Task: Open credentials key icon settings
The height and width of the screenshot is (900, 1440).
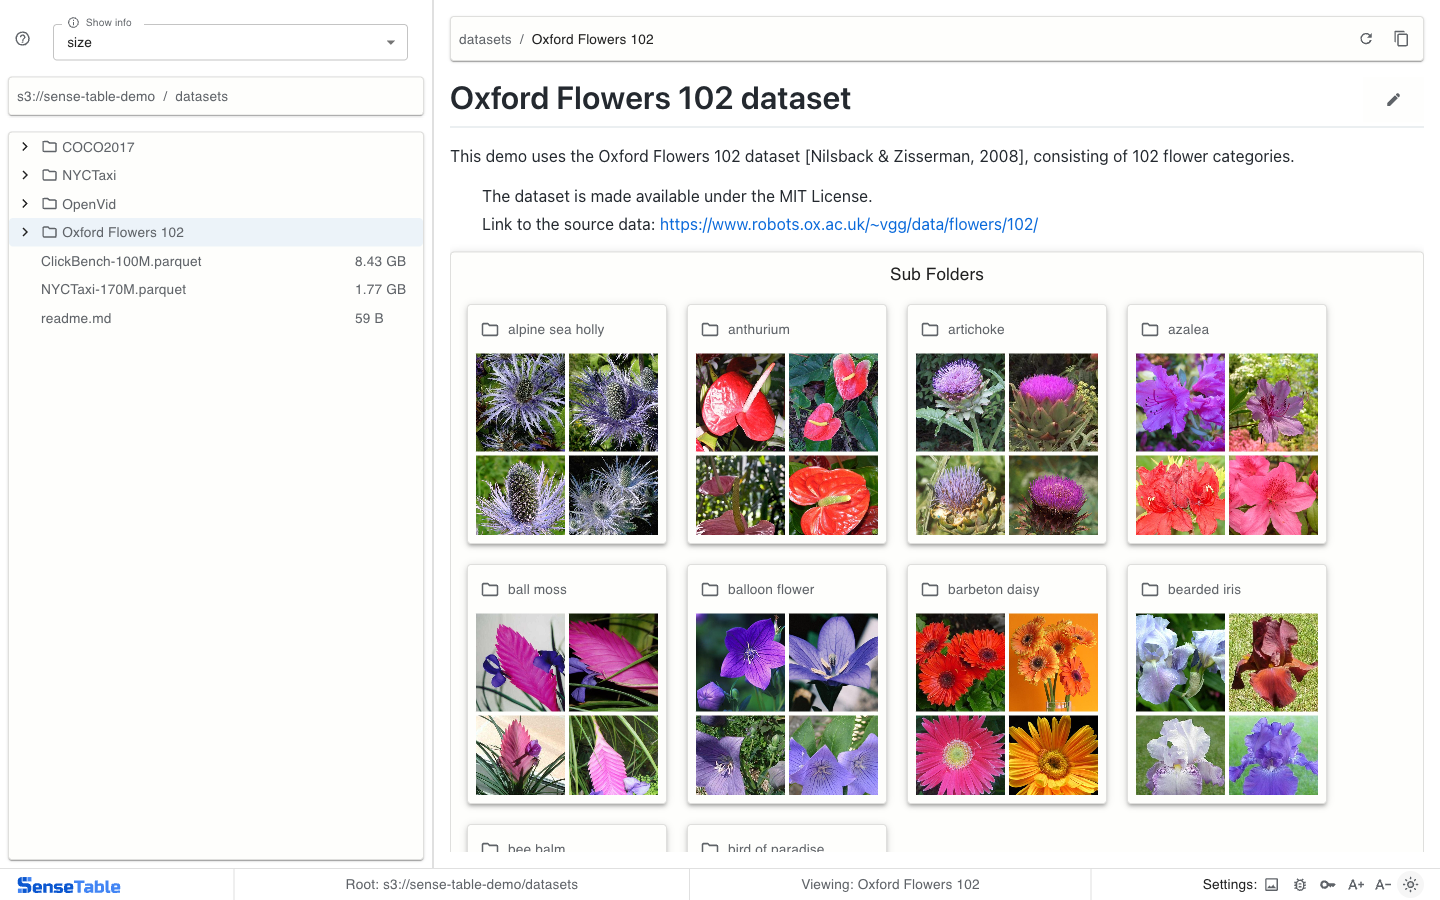Action: tap(1328, 885)
